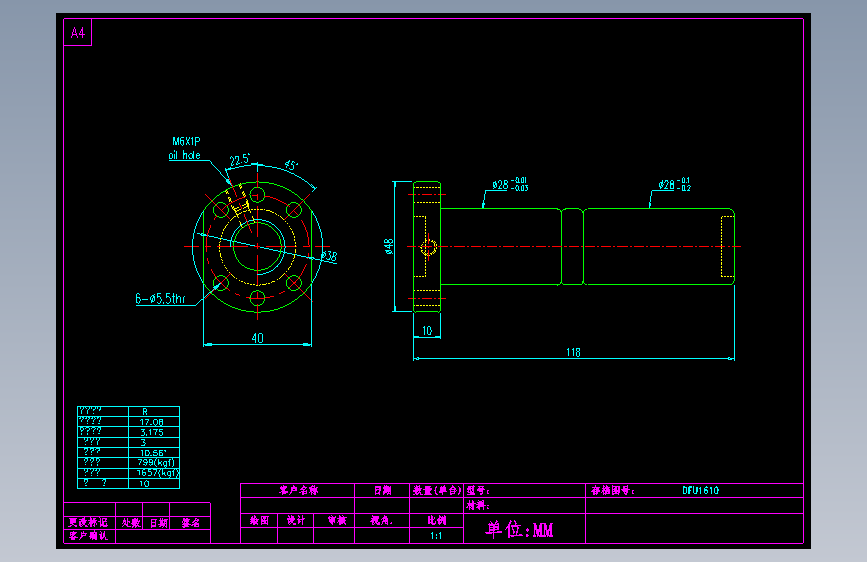Click the 17.08 table value
Viewport: 867px width, 562px height.
point(152,422)
